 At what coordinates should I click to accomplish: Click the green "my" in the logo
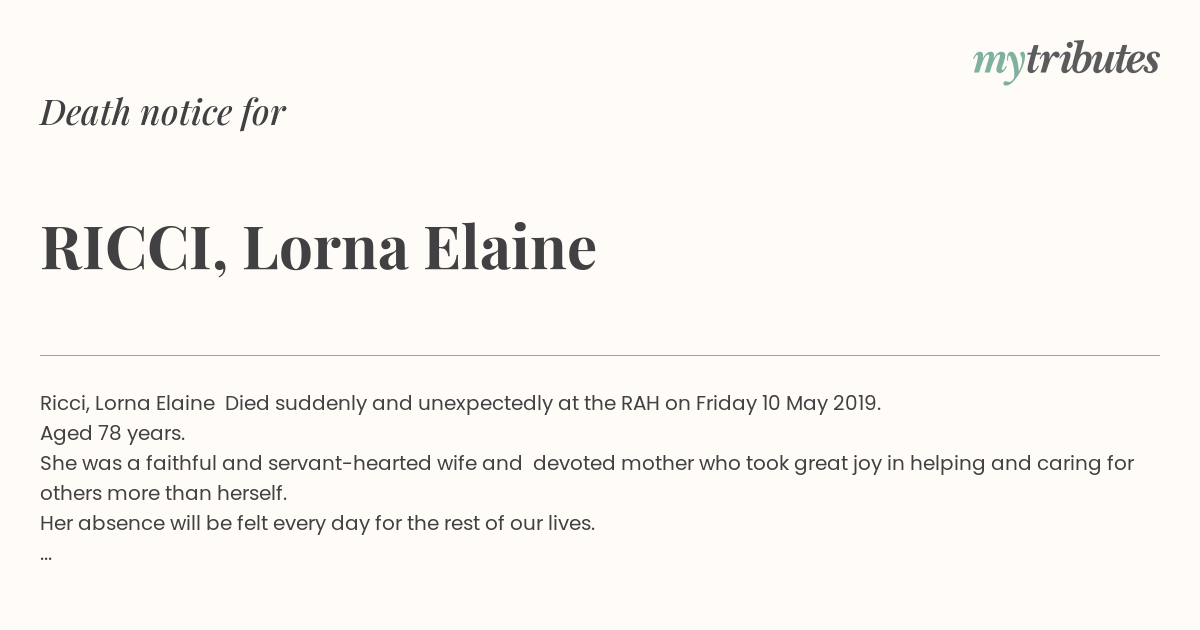[x=999, y=64]
